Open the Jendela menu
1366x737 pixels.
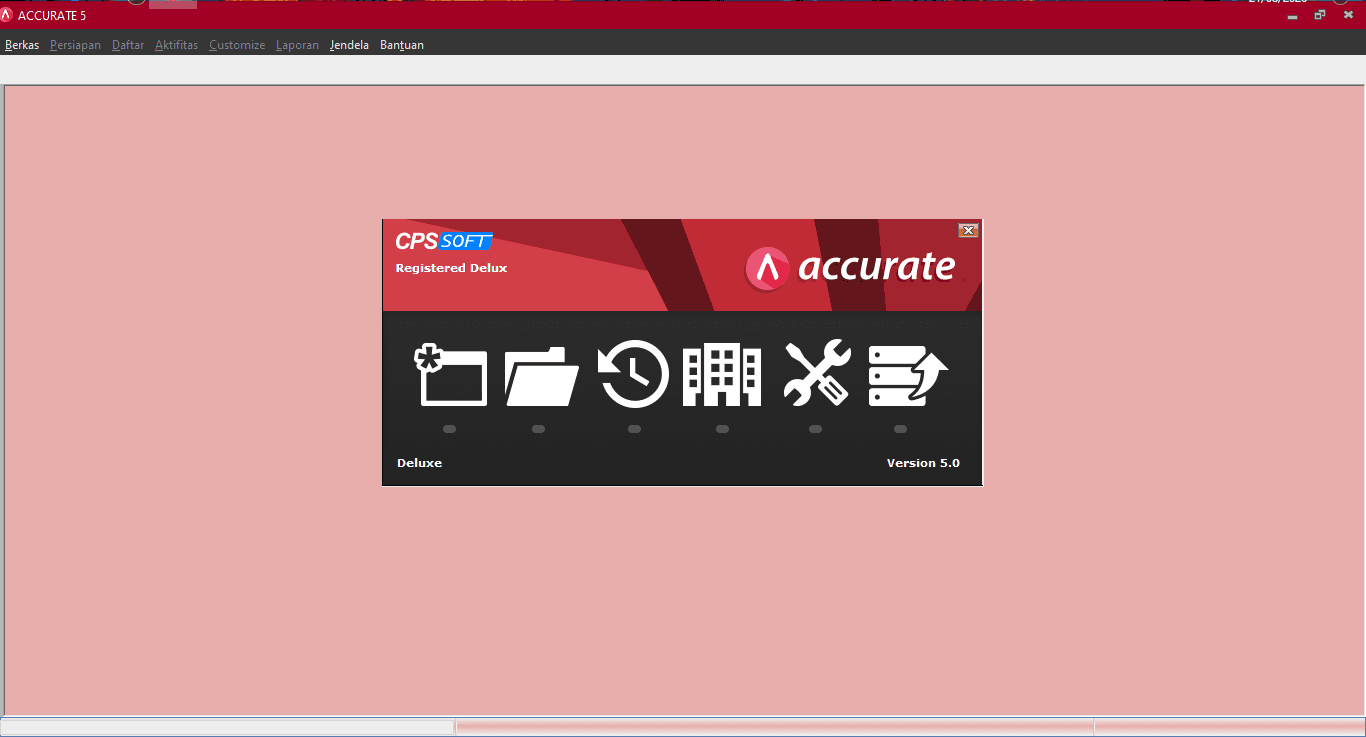[x=349, y=45]
